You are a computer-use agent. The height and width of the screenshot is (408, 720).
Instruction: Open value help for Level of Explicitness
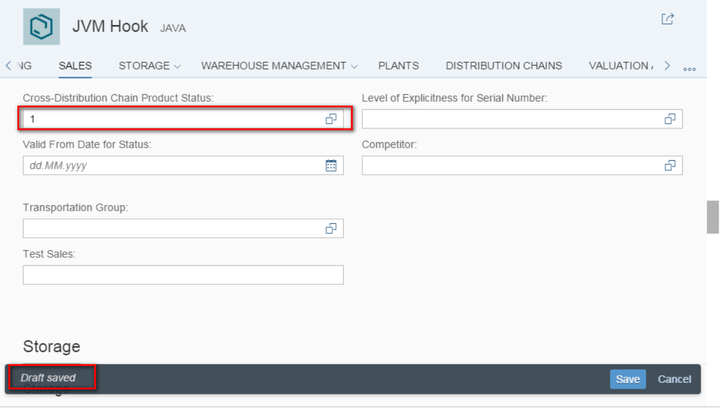tap(670, 119)
